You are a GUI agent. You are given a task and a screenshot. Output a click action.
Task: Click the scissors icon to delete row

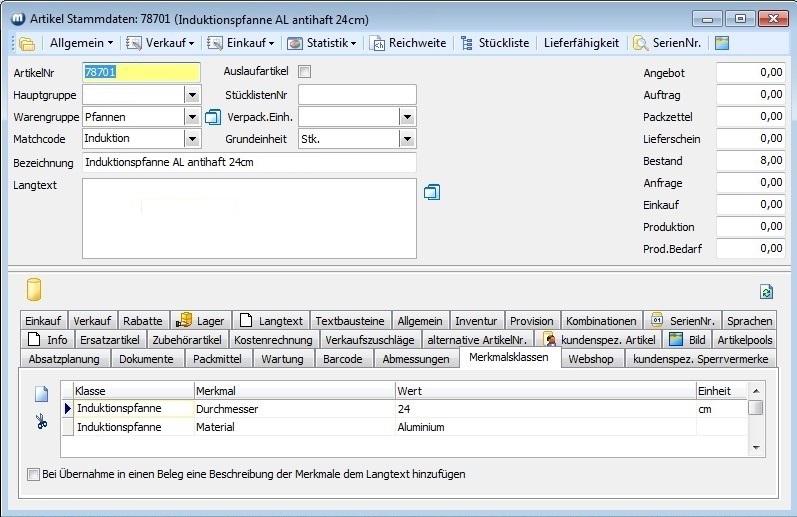coord(41,421)
